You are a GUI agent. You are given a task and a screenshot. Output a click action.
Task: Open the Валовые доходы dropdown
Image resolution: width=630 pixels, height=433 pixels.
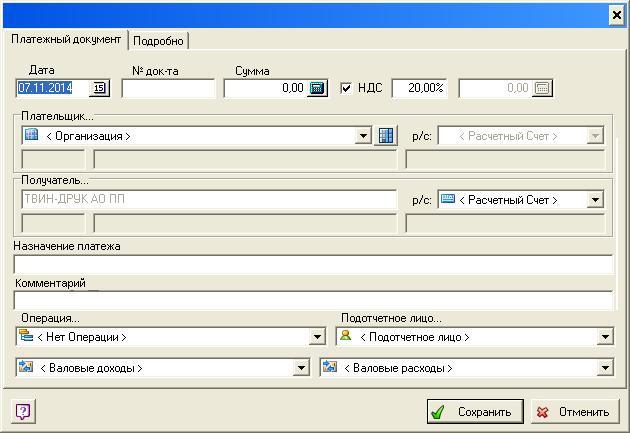coord(301,368)
